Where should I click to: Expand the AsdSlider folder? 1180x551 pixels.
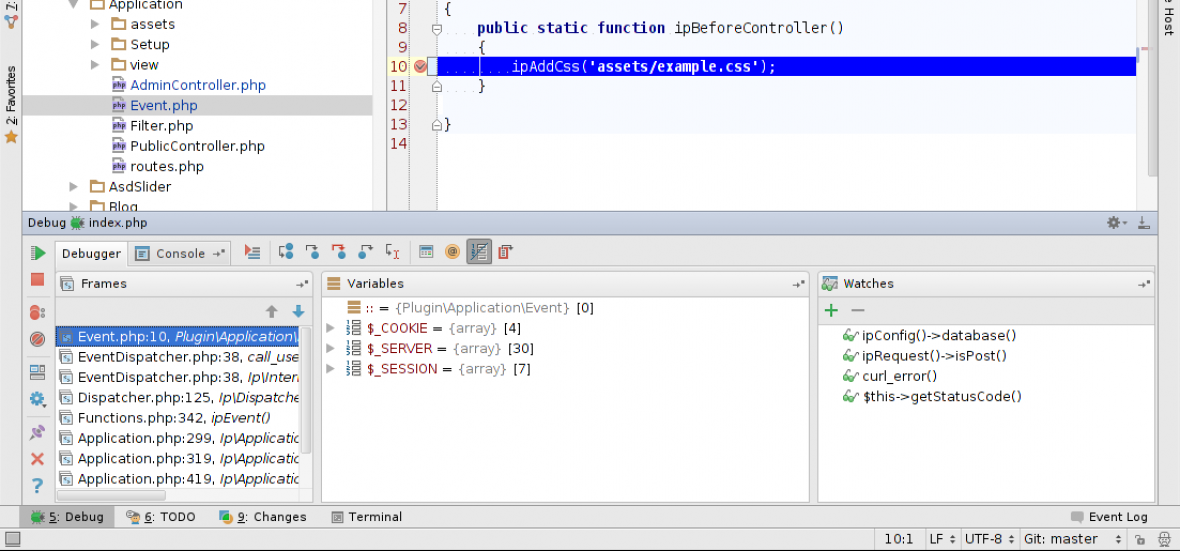tap(74, 187)
